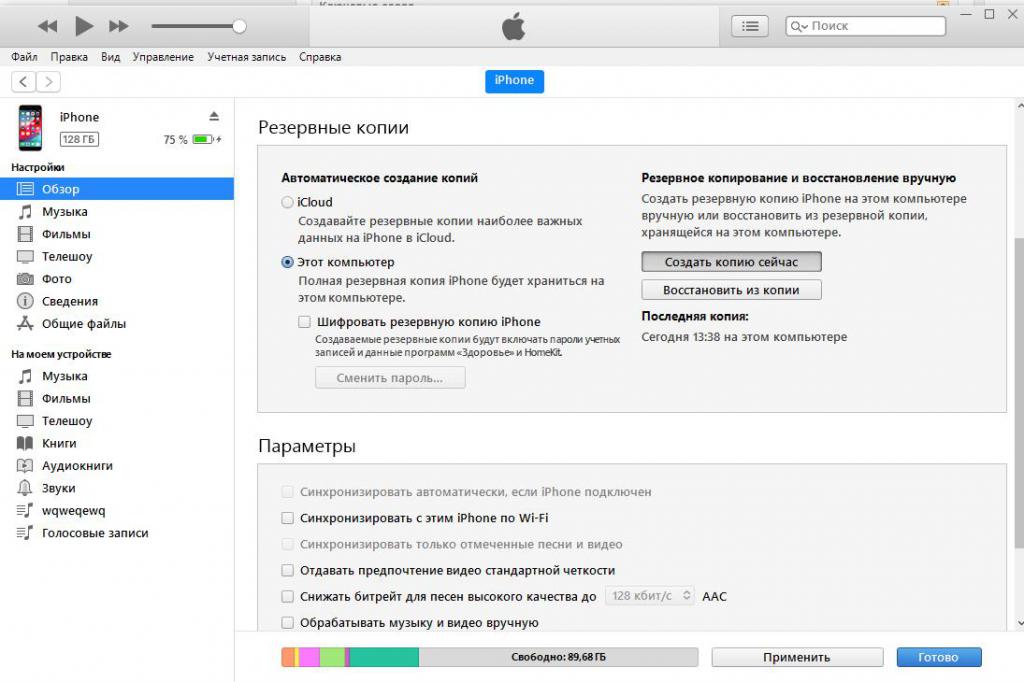Enable Шифровать резервную копию iPhone checkbox

(x=304, y=321)
